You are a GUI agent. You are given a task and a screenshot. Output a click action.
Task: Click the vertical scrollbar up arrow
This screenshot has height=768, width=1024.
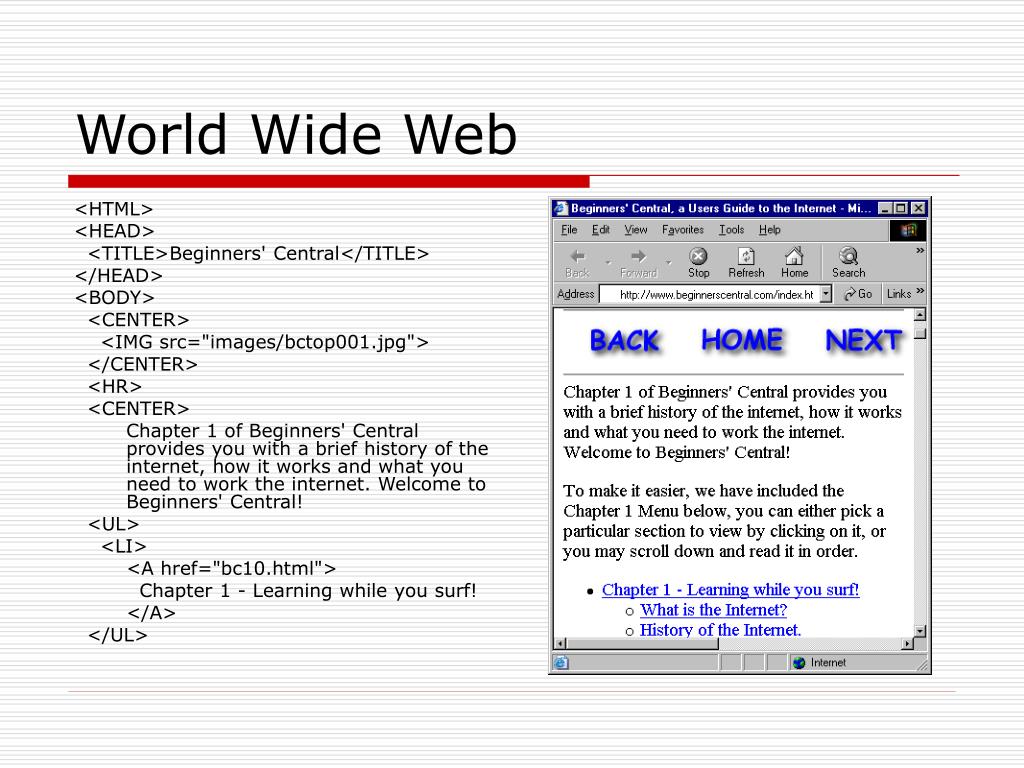pyautogui.click(x=920, y=315)
